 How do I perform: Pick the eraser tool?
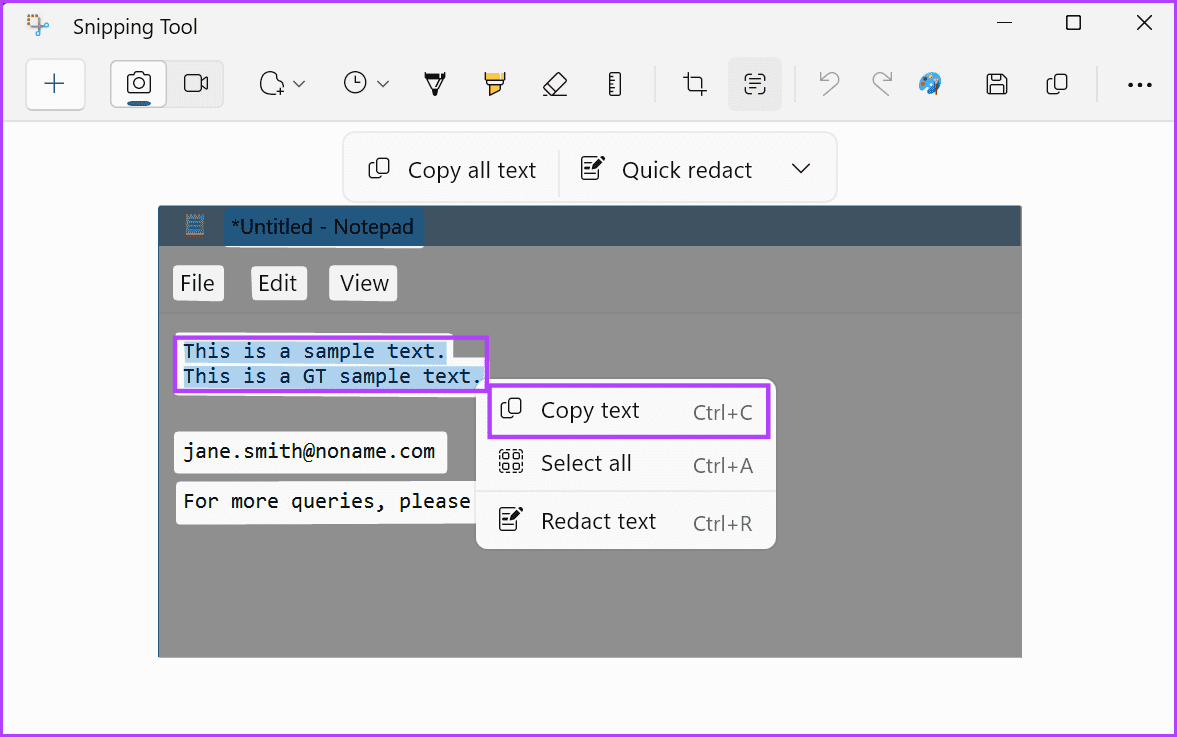555,84
